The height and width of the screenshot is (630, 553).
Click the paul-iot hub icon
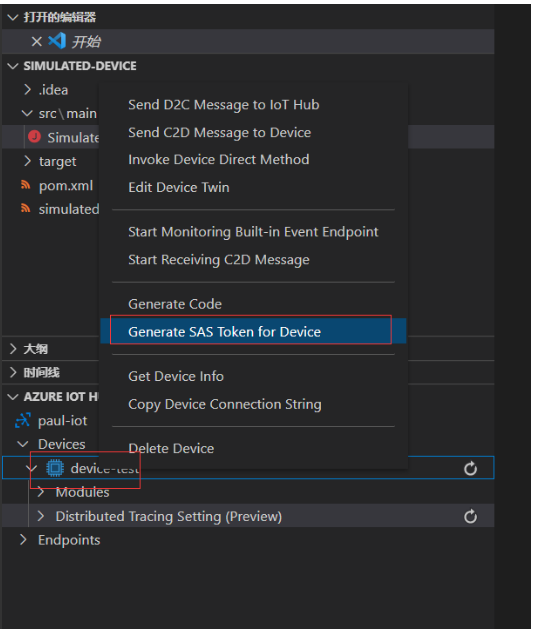click(x=23, y=421)
